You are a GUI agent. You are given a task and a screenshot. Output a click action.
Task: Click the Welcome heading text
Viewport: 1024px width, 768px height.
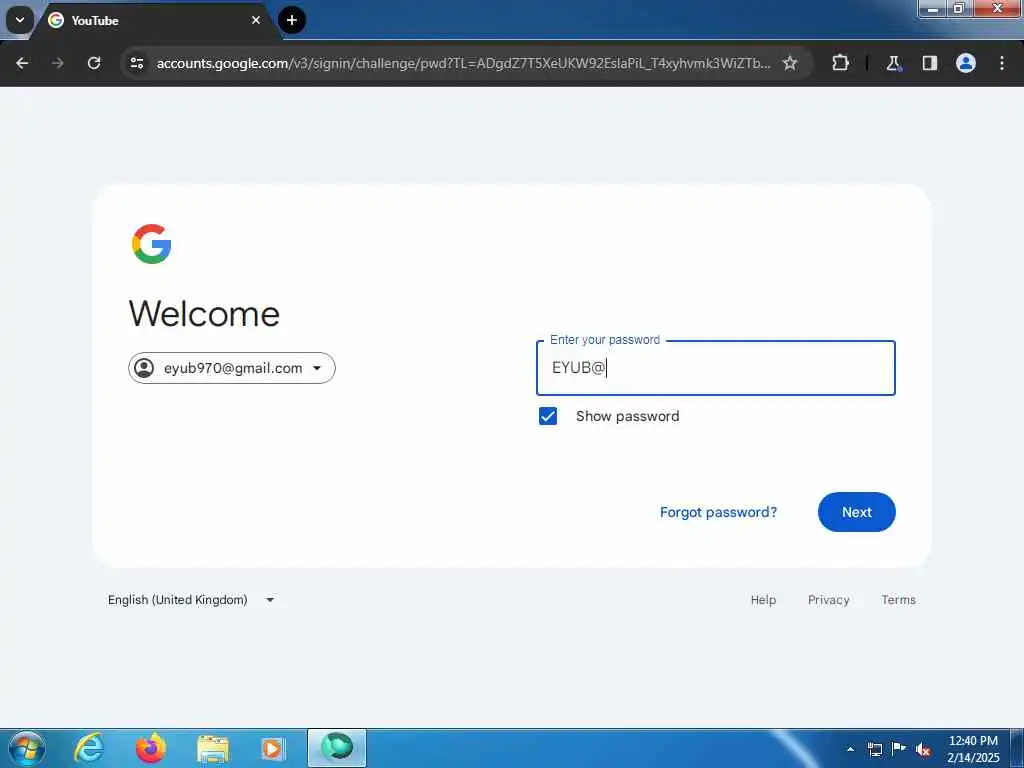tap(204, 314)
